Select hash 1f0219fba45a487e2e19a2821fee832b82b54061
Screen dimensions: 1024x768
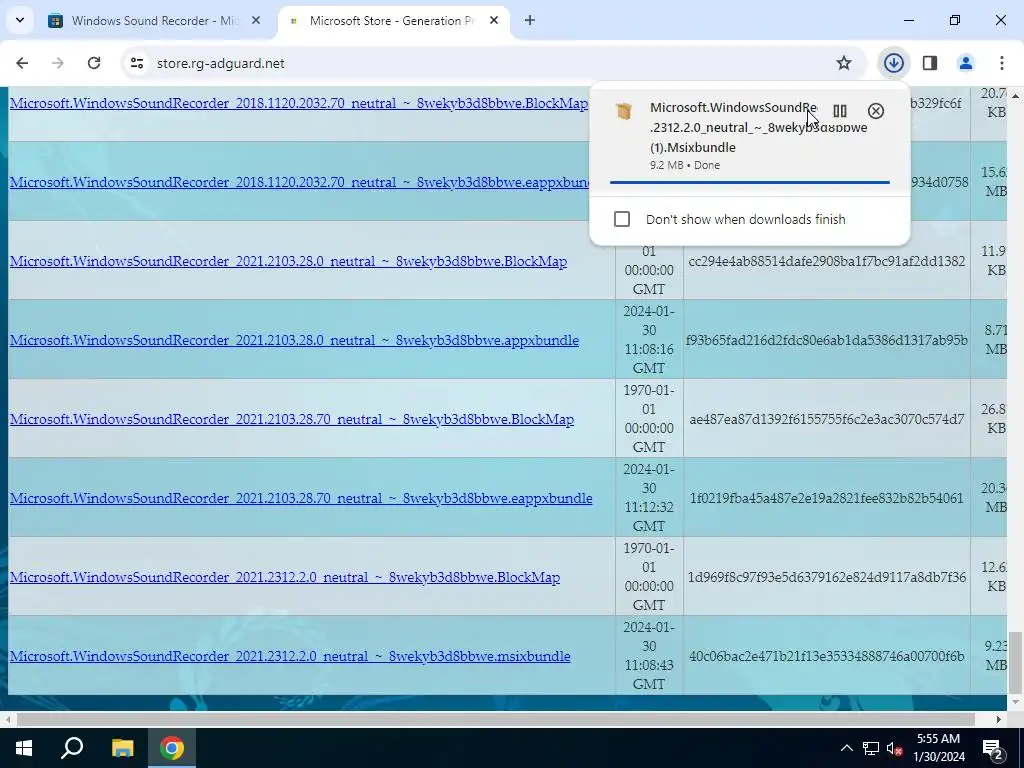pos(827,498)
